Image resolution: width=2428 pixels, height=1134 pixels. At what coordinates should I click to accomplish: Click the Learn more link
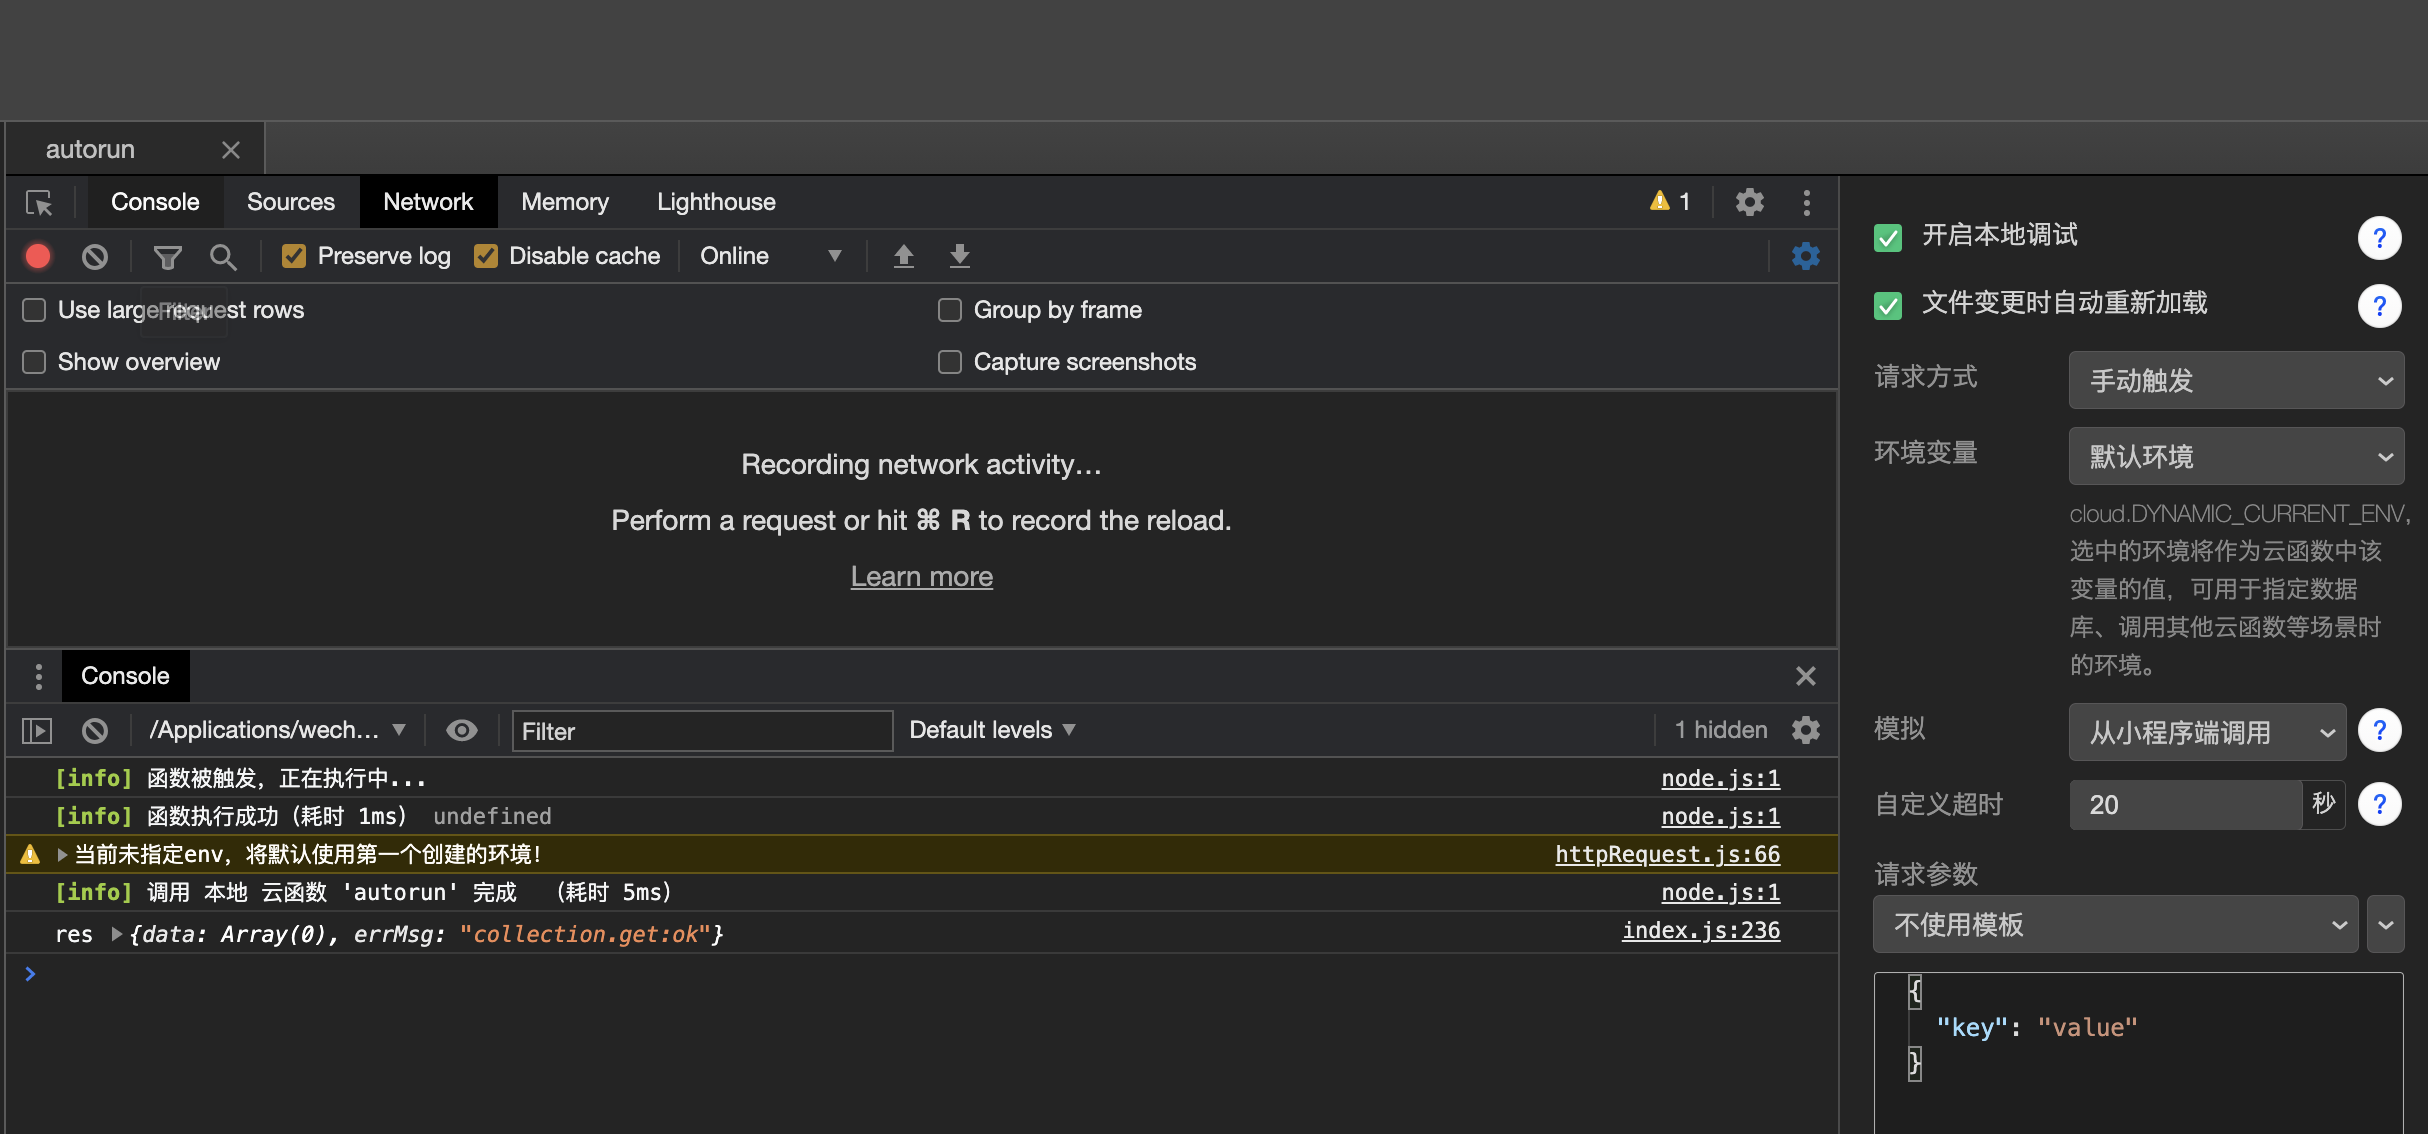pyautogui.click(x=921, y=577)
